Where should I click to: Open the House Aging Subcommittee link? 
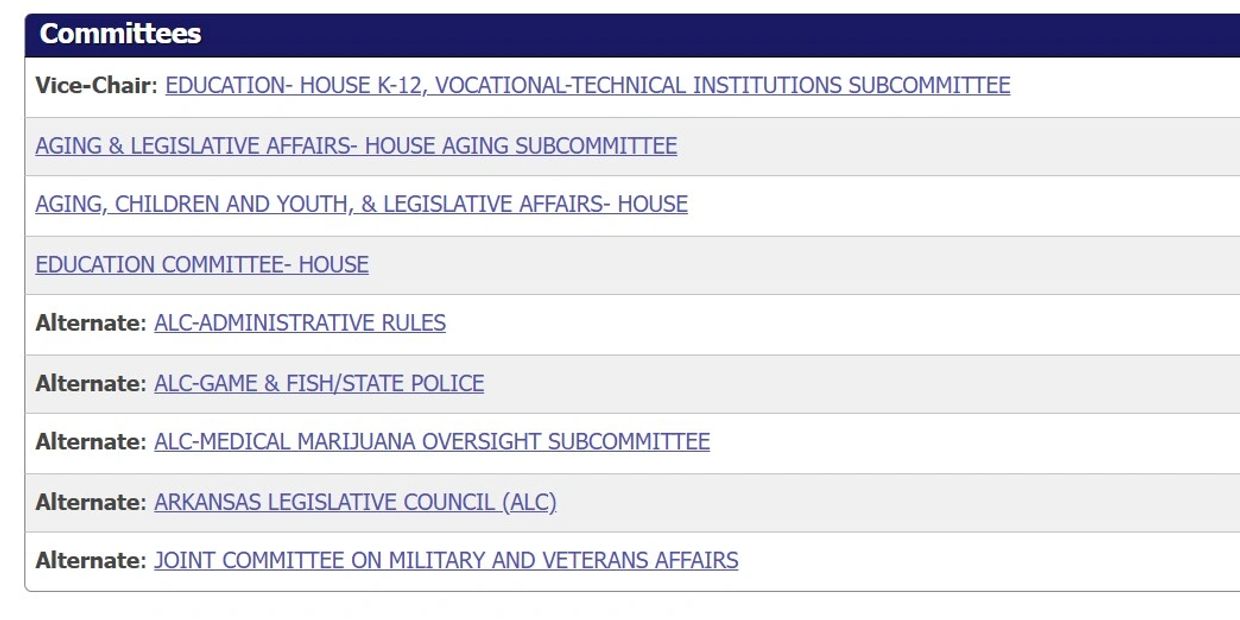pyautogui.click(x=356, y=146)
